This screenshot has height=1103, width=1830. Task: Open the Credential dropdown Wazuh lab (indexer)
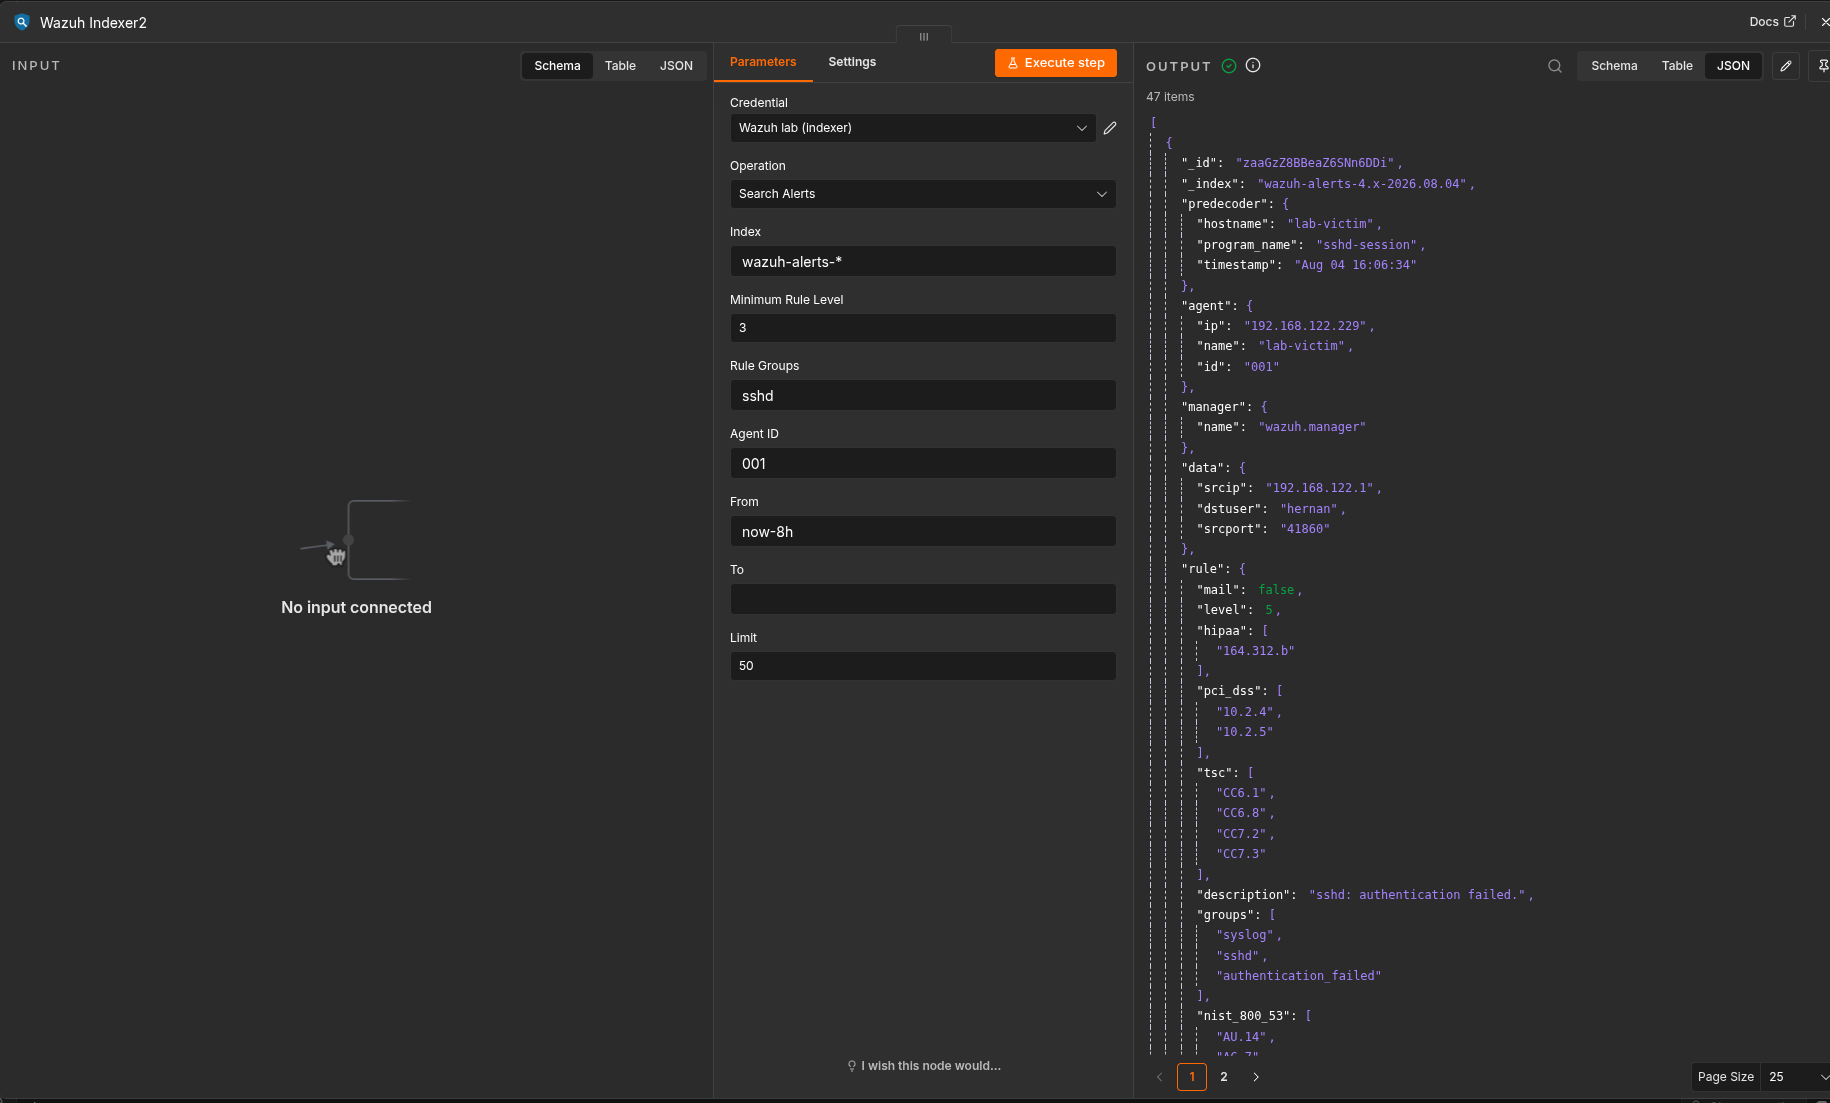coord(913,128)
